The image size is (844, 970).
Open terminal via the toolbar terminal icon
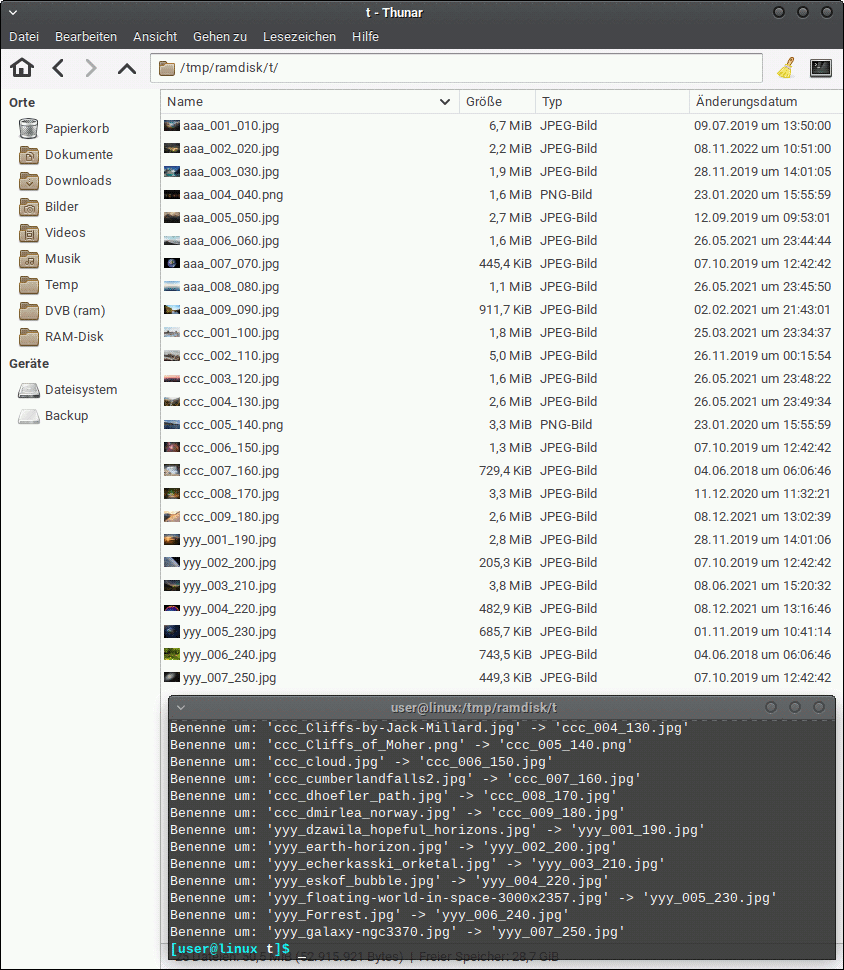[820, 67]
